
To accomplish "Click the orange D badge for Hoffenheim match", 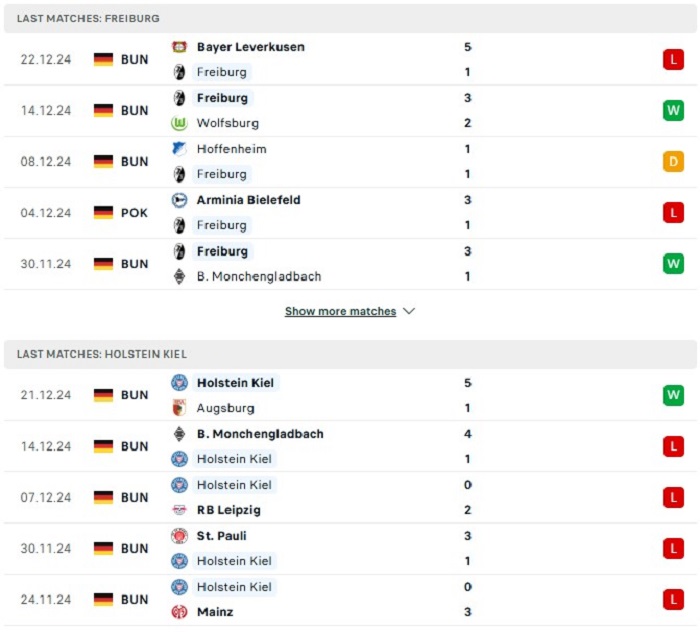I will (673, 162).
